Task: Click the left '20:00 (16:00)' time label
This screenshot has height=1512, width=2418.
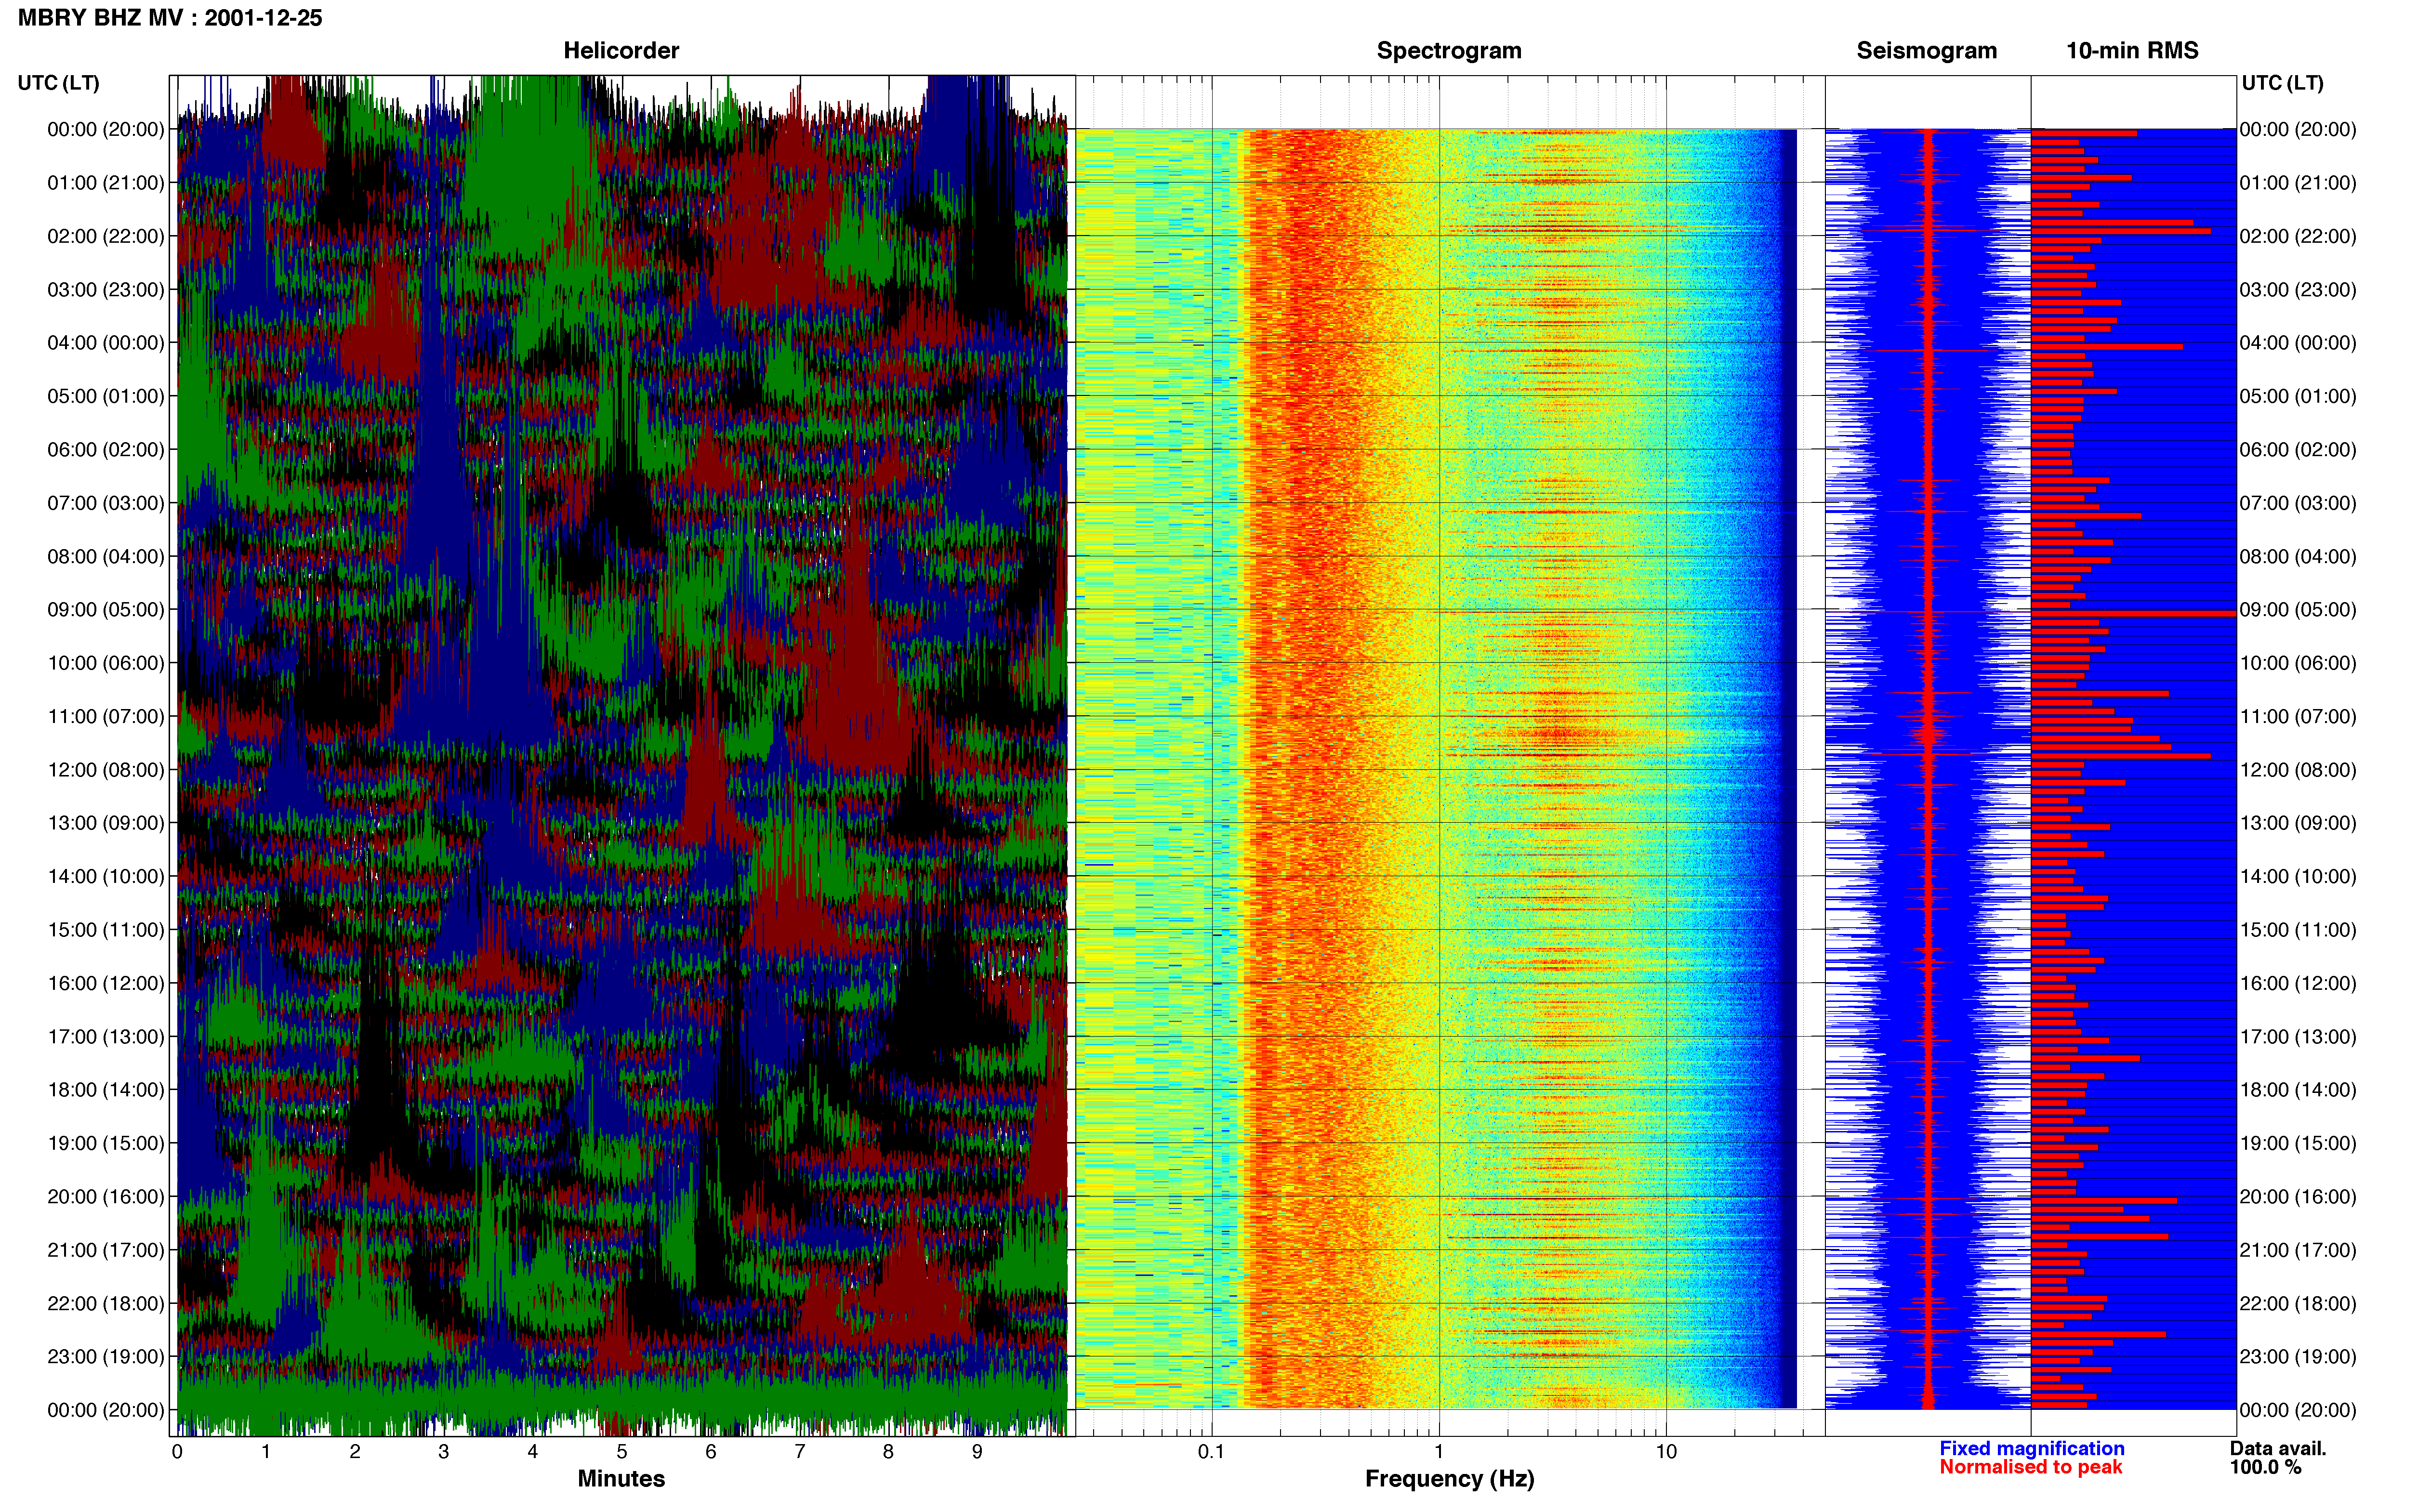Action: (x=106, y=1196)
